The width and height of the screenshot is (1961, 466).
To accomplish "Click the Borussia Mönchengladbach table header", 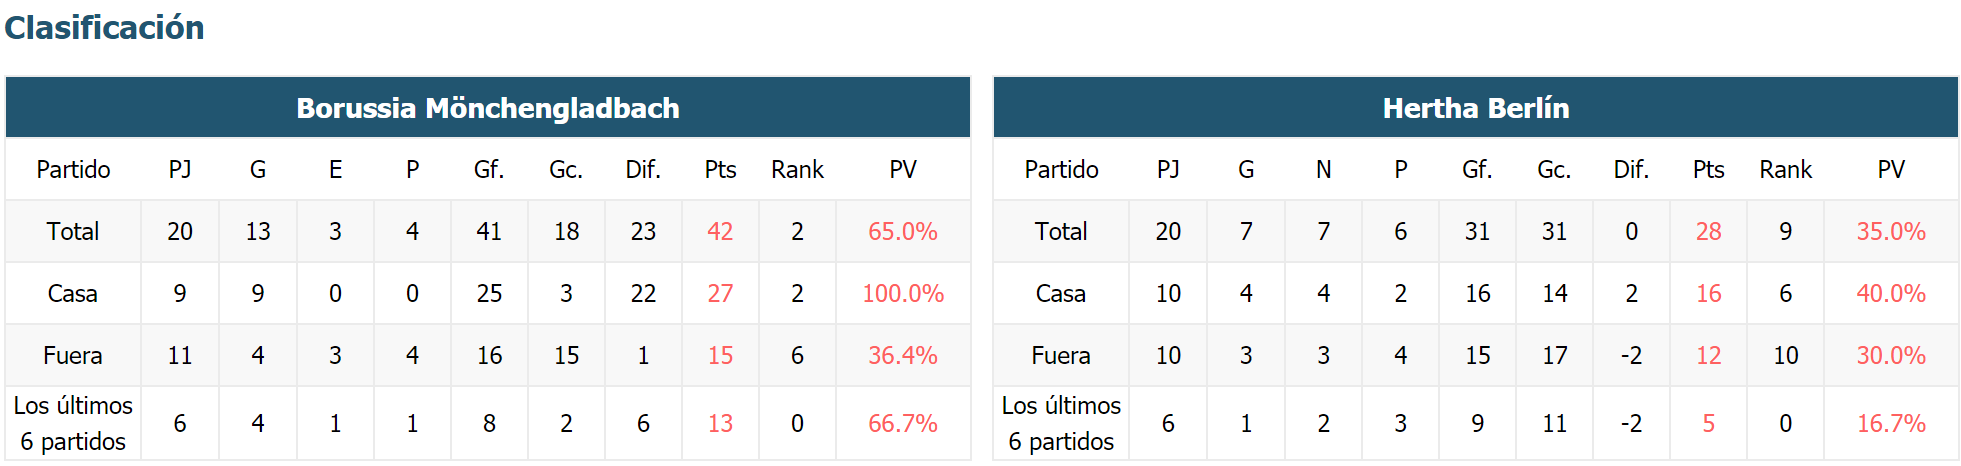I will (x=488, y=108).
